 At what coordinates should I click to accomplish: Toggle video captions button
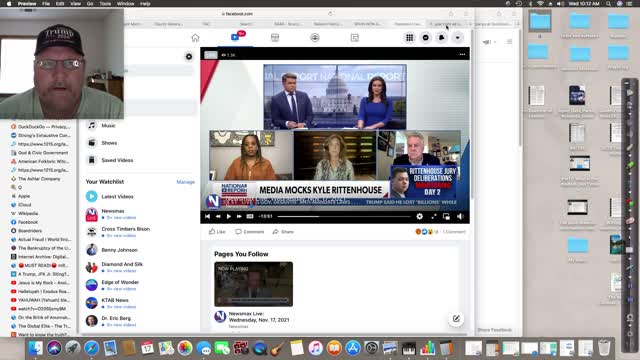pos(250,216)
